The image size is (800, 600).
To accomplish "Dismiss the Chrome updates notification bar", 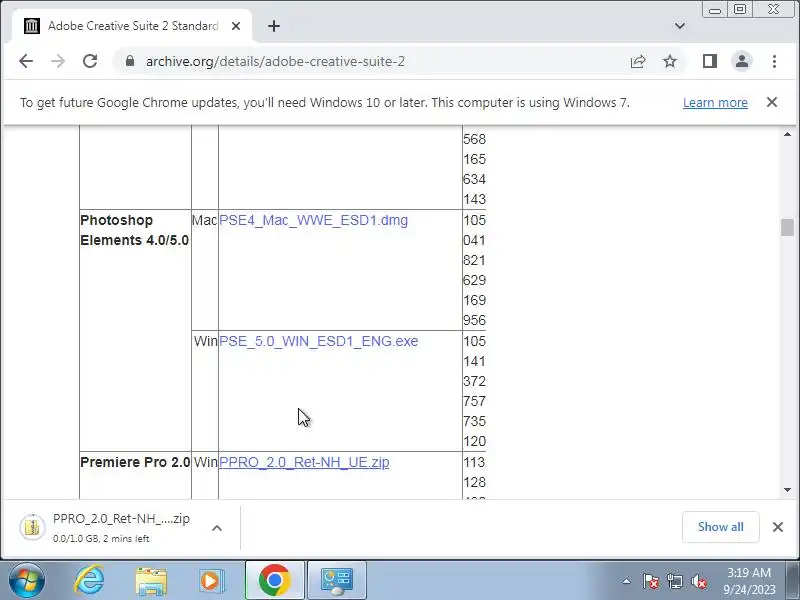I will (x=772, y=102).
